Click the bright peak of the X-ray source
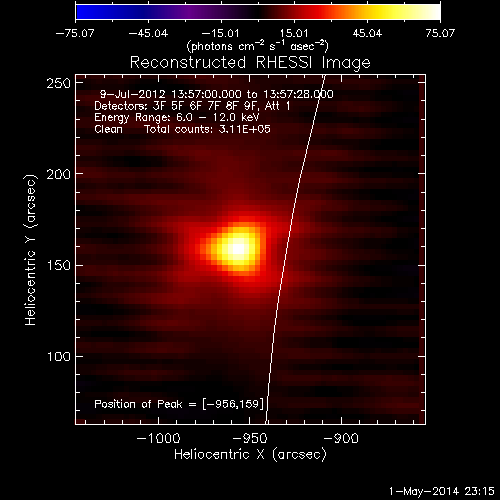Viewport: 500px width, 500px height. [x=238, y=248]
